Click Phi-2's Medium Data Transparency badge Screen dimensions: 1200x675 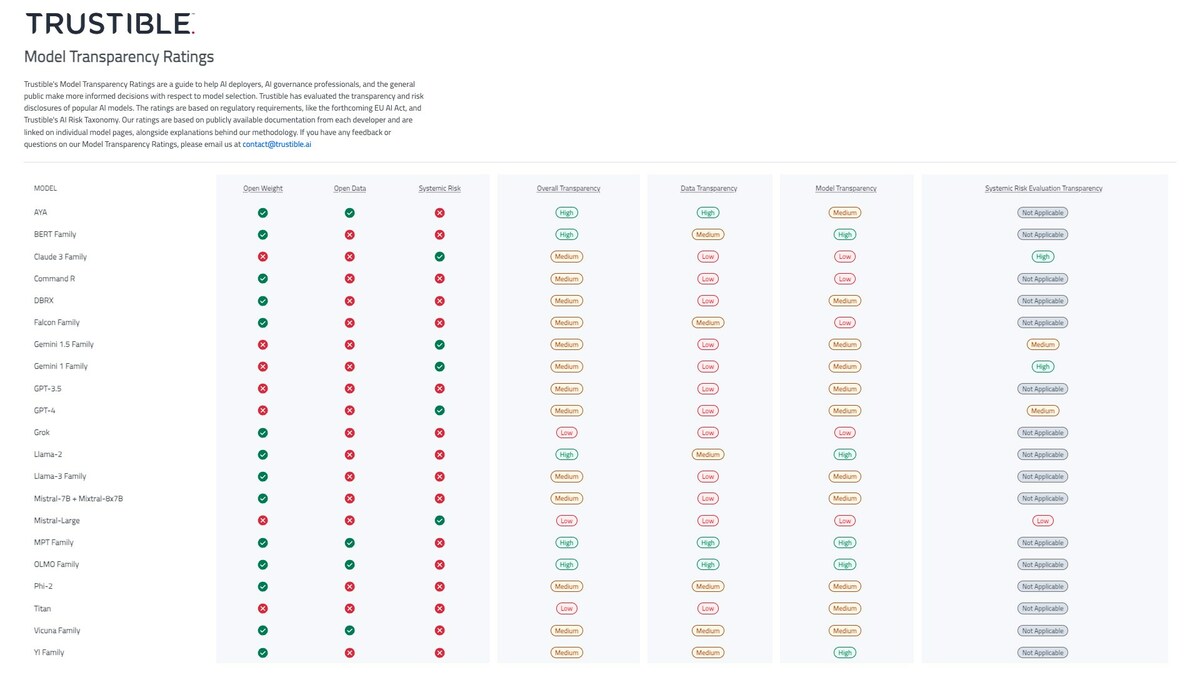pyautogui.click(x=708, y=587)
